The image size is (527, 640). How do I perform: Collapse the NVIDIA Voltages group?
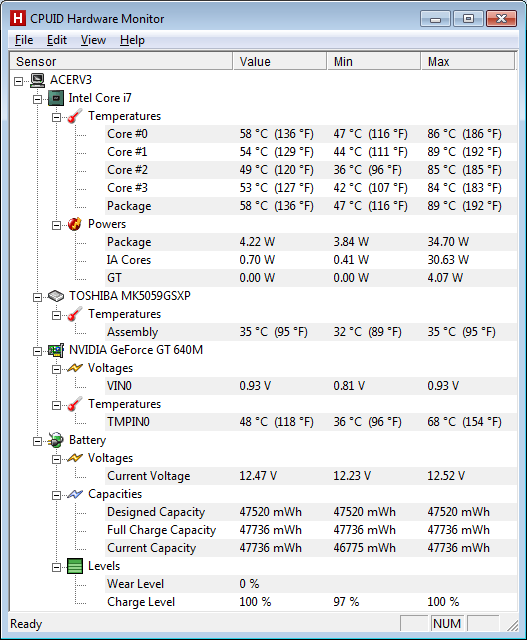pyautogui.click(x=56, y=369)
